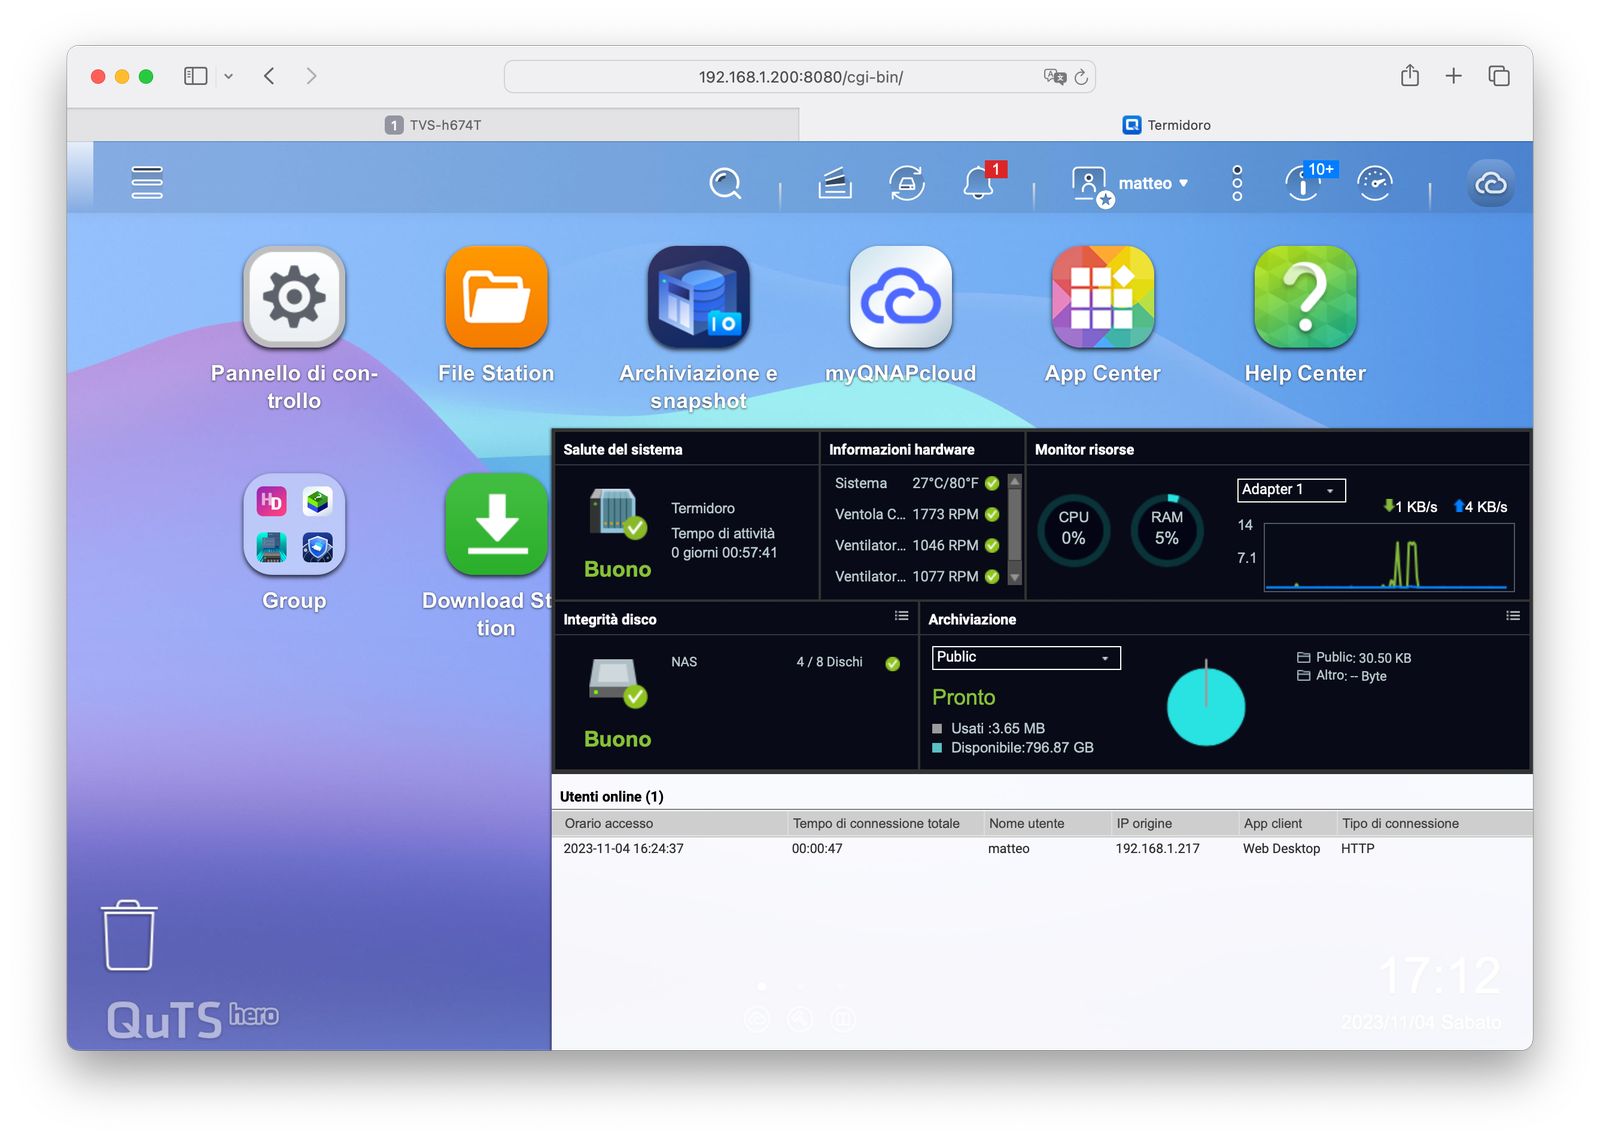Open the Group app folder
This screenshot has height=1139, width=1600.
tap(294, 524)
